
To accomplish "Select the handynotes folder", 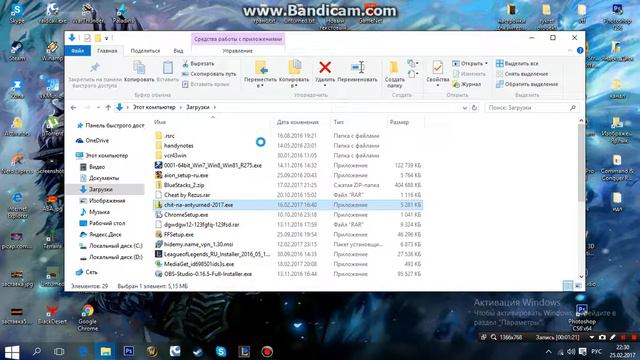I will click(x=178, y=146).
